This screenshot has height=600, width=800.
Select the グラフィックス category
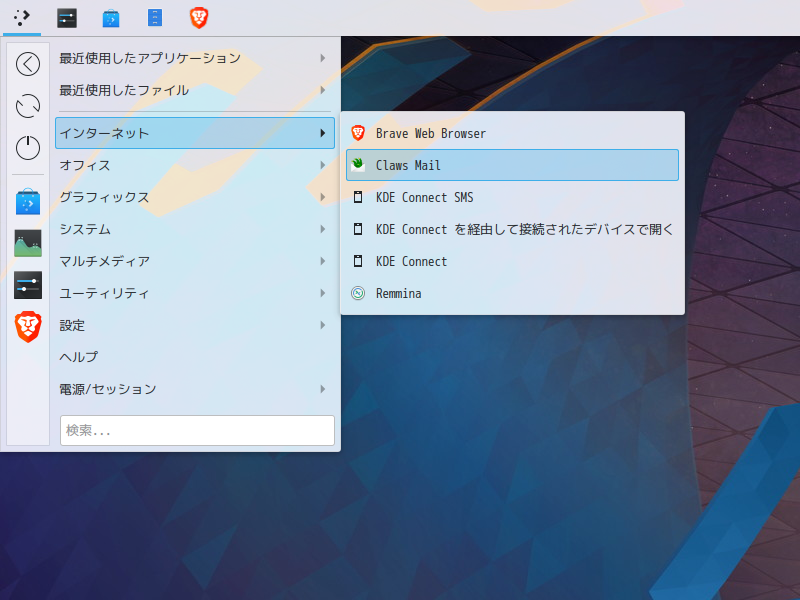click(194, 197)
